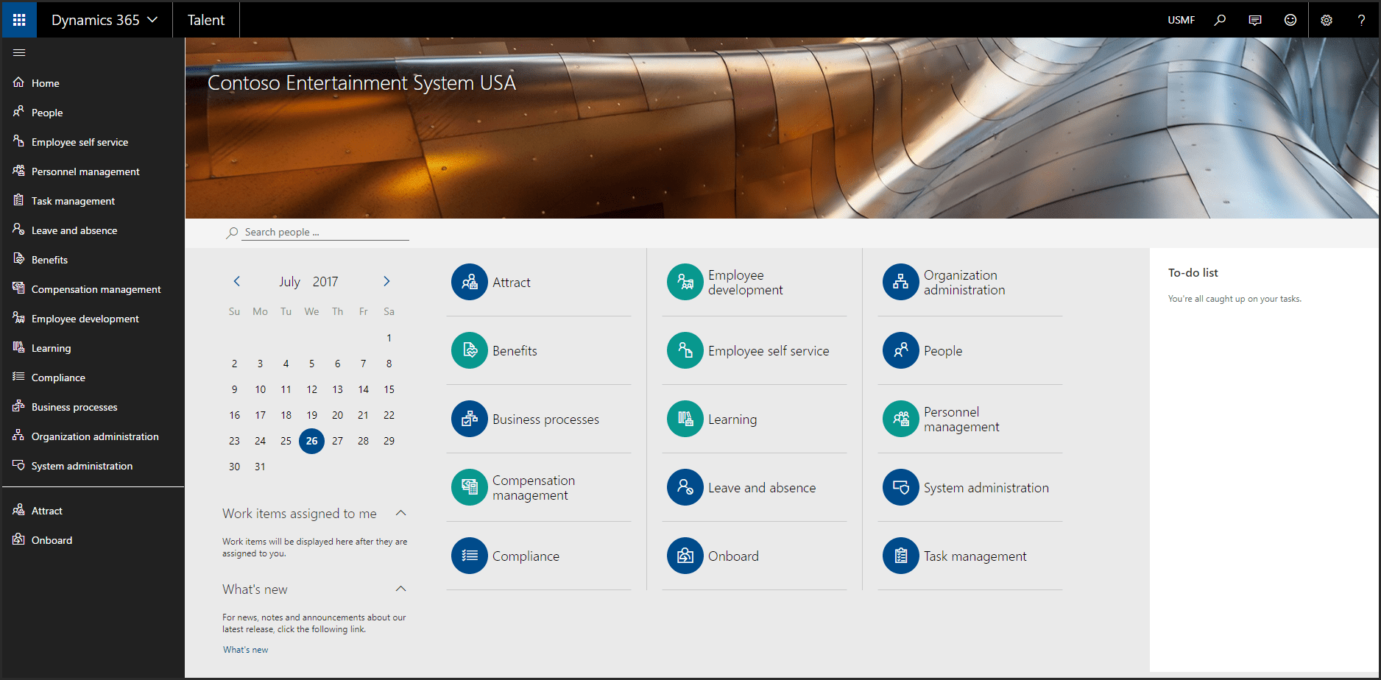Open the Compensation management tile icon
The width and height of the screenshot is (1381, 680).
coord(469,488)
